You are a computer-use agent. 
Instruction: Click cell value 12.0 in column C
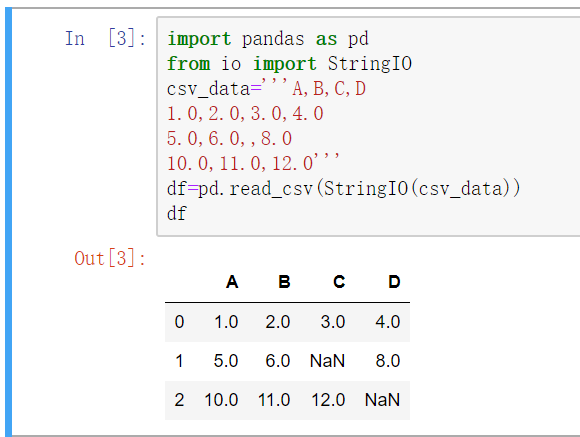[x=328, y=400]
